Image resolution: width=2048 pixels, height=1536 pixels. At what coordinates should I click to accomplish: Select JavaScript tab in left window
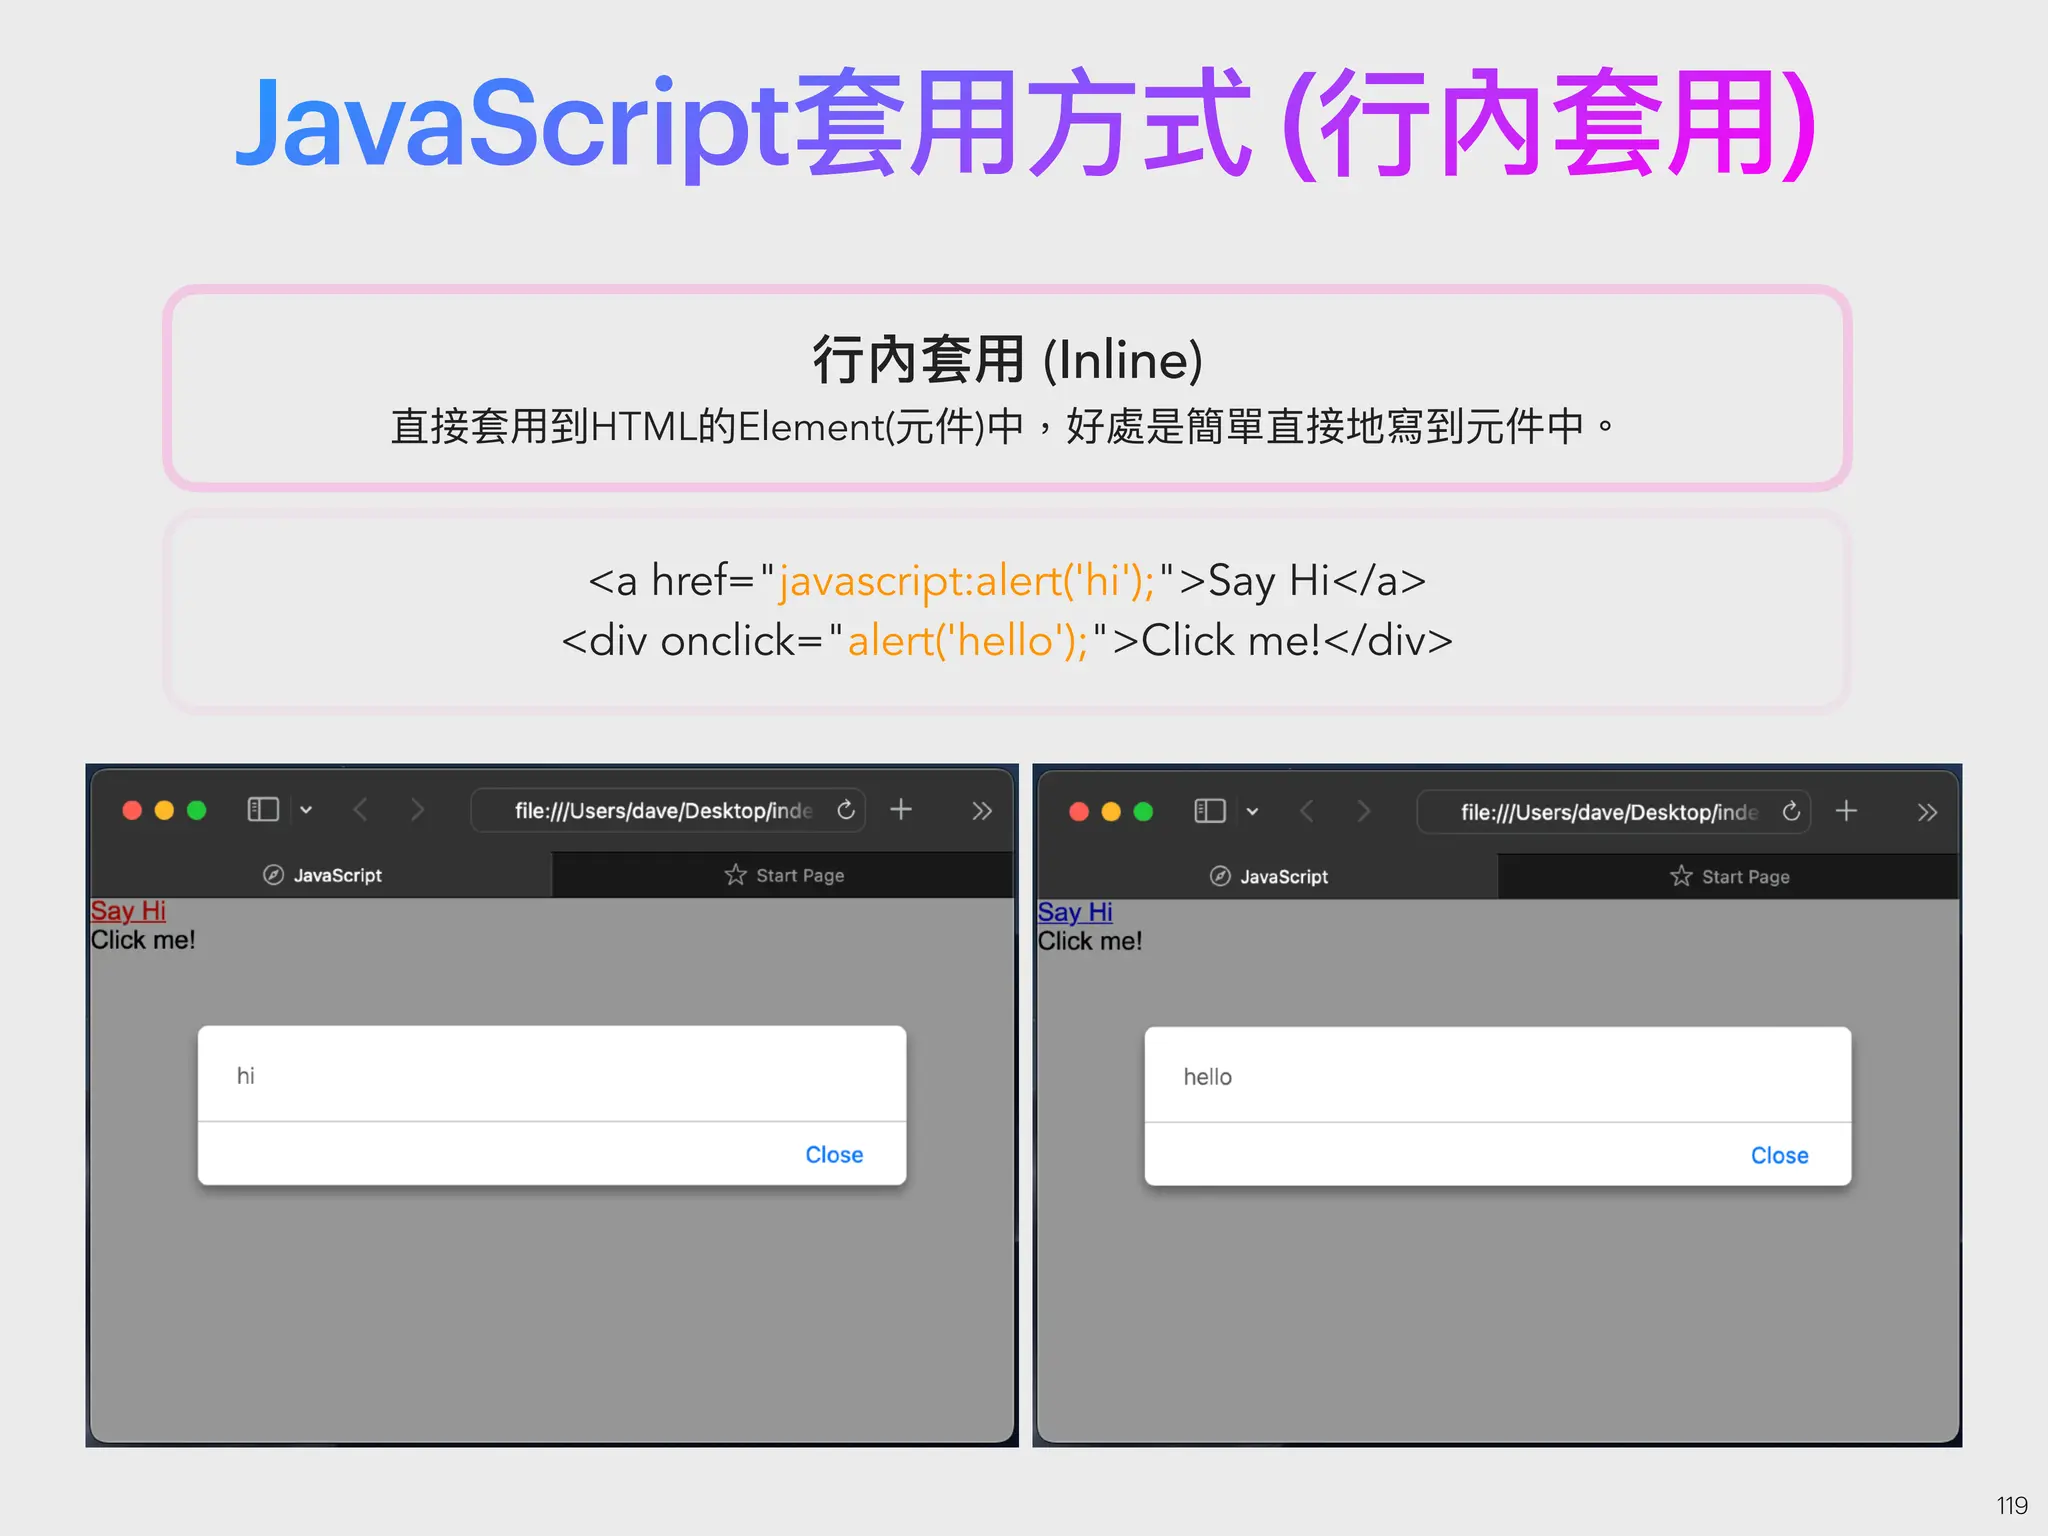pos(322,875)
